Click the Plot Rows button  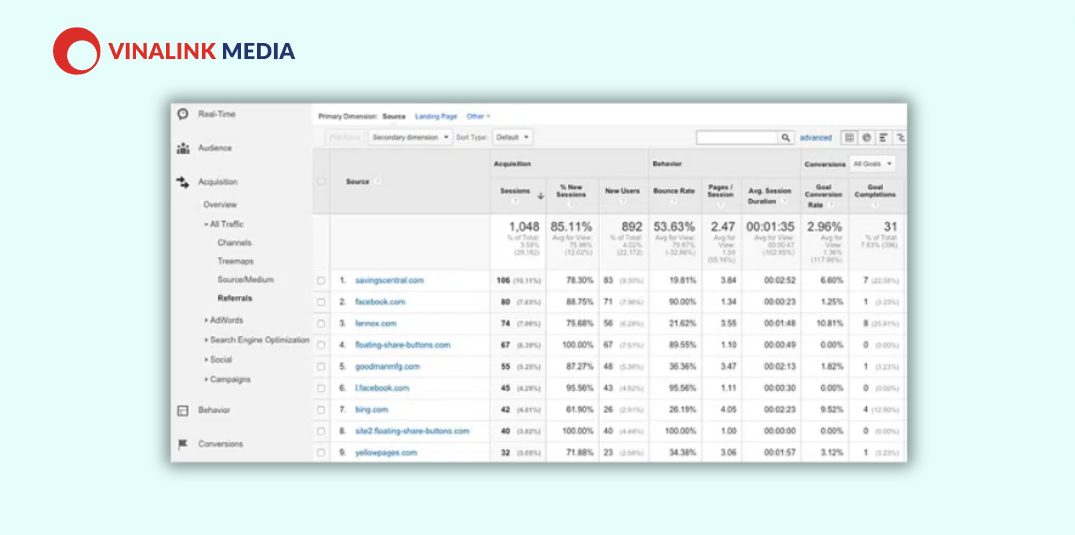(344, 137)
